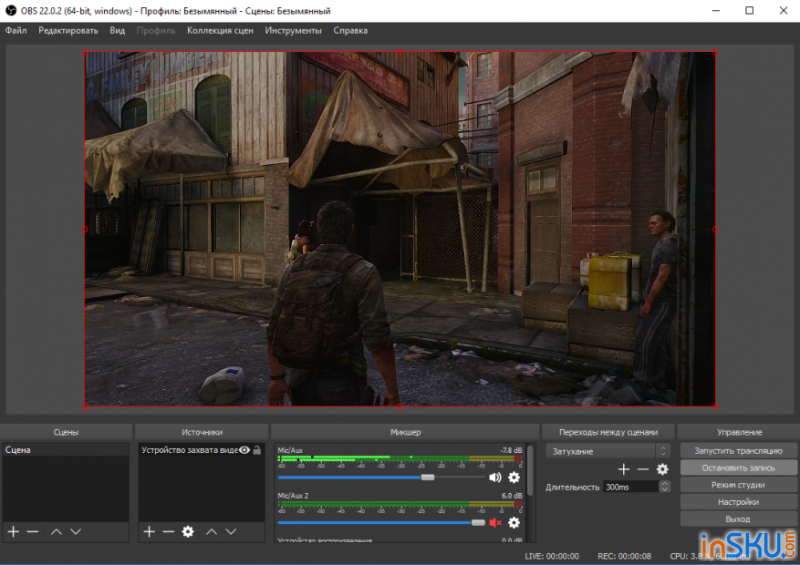The image size is (800, 565).
Task: Click the REC: 00:00:08 status text
Action: 624,556
